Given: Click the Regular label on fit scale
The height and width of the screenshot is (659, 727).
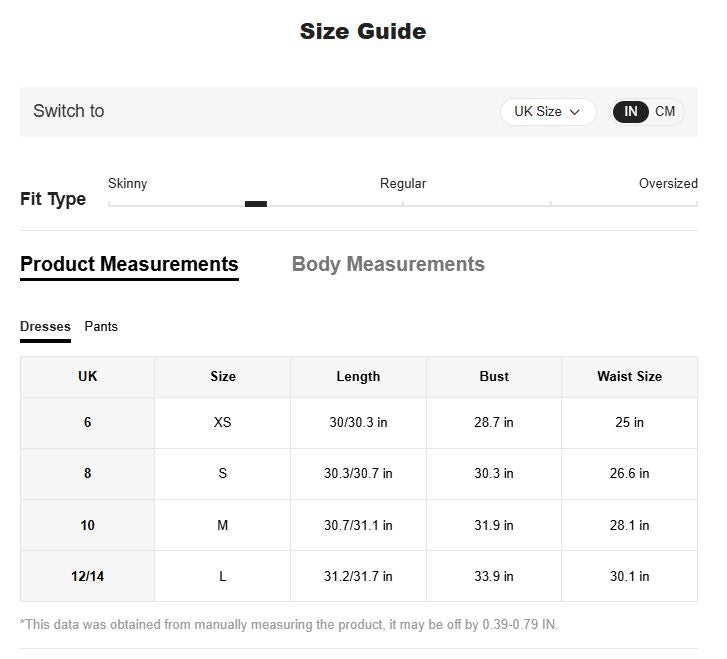Looking at the screenshot, I should pos(403,183).
